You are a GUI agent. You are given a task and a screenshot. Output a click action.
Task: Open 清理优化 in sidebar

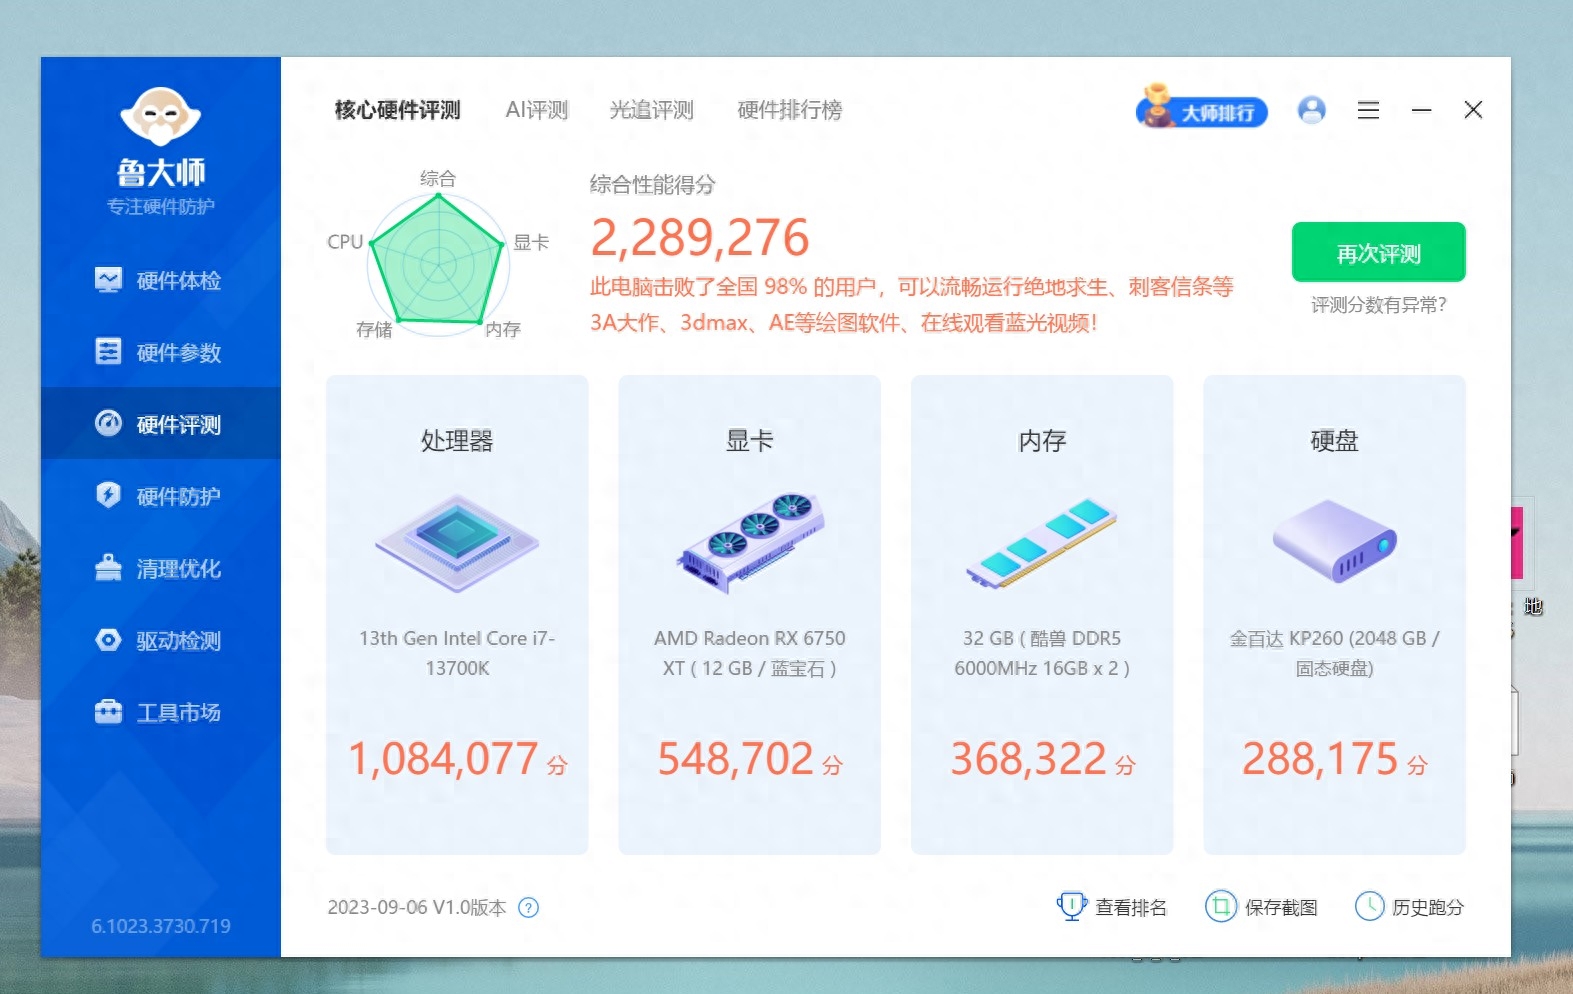click(x=160, y=568)
